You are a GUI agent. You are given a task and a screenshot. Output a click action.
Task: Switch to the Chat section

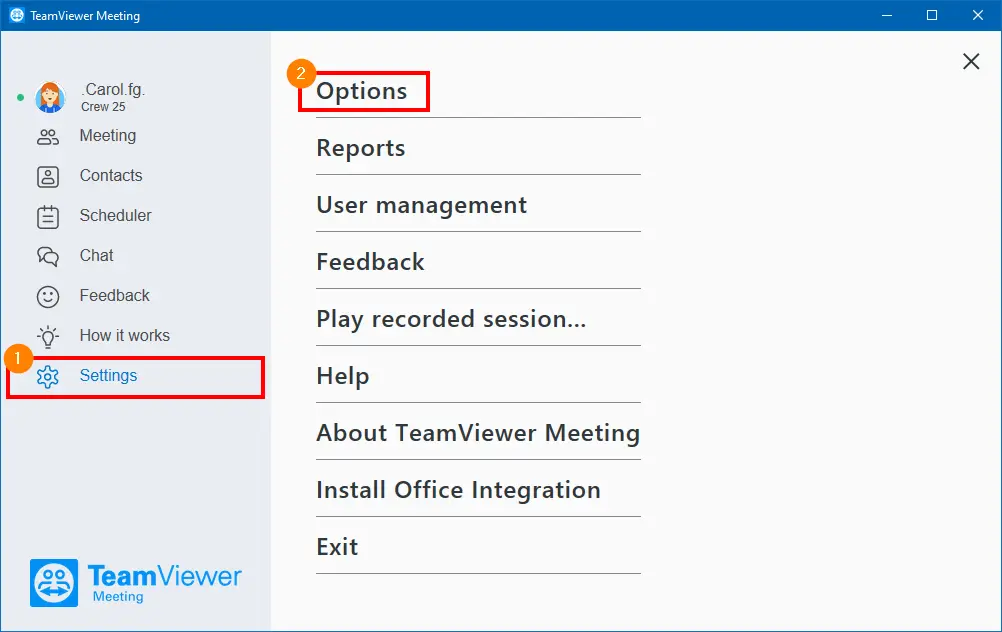tap(96, 255)
